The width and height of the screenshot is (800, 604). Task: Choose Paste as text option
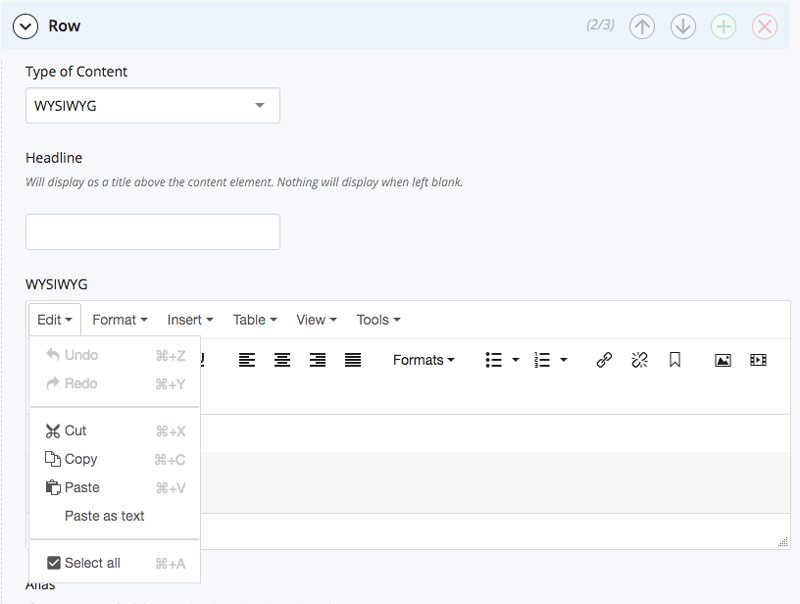coord(115,516)
